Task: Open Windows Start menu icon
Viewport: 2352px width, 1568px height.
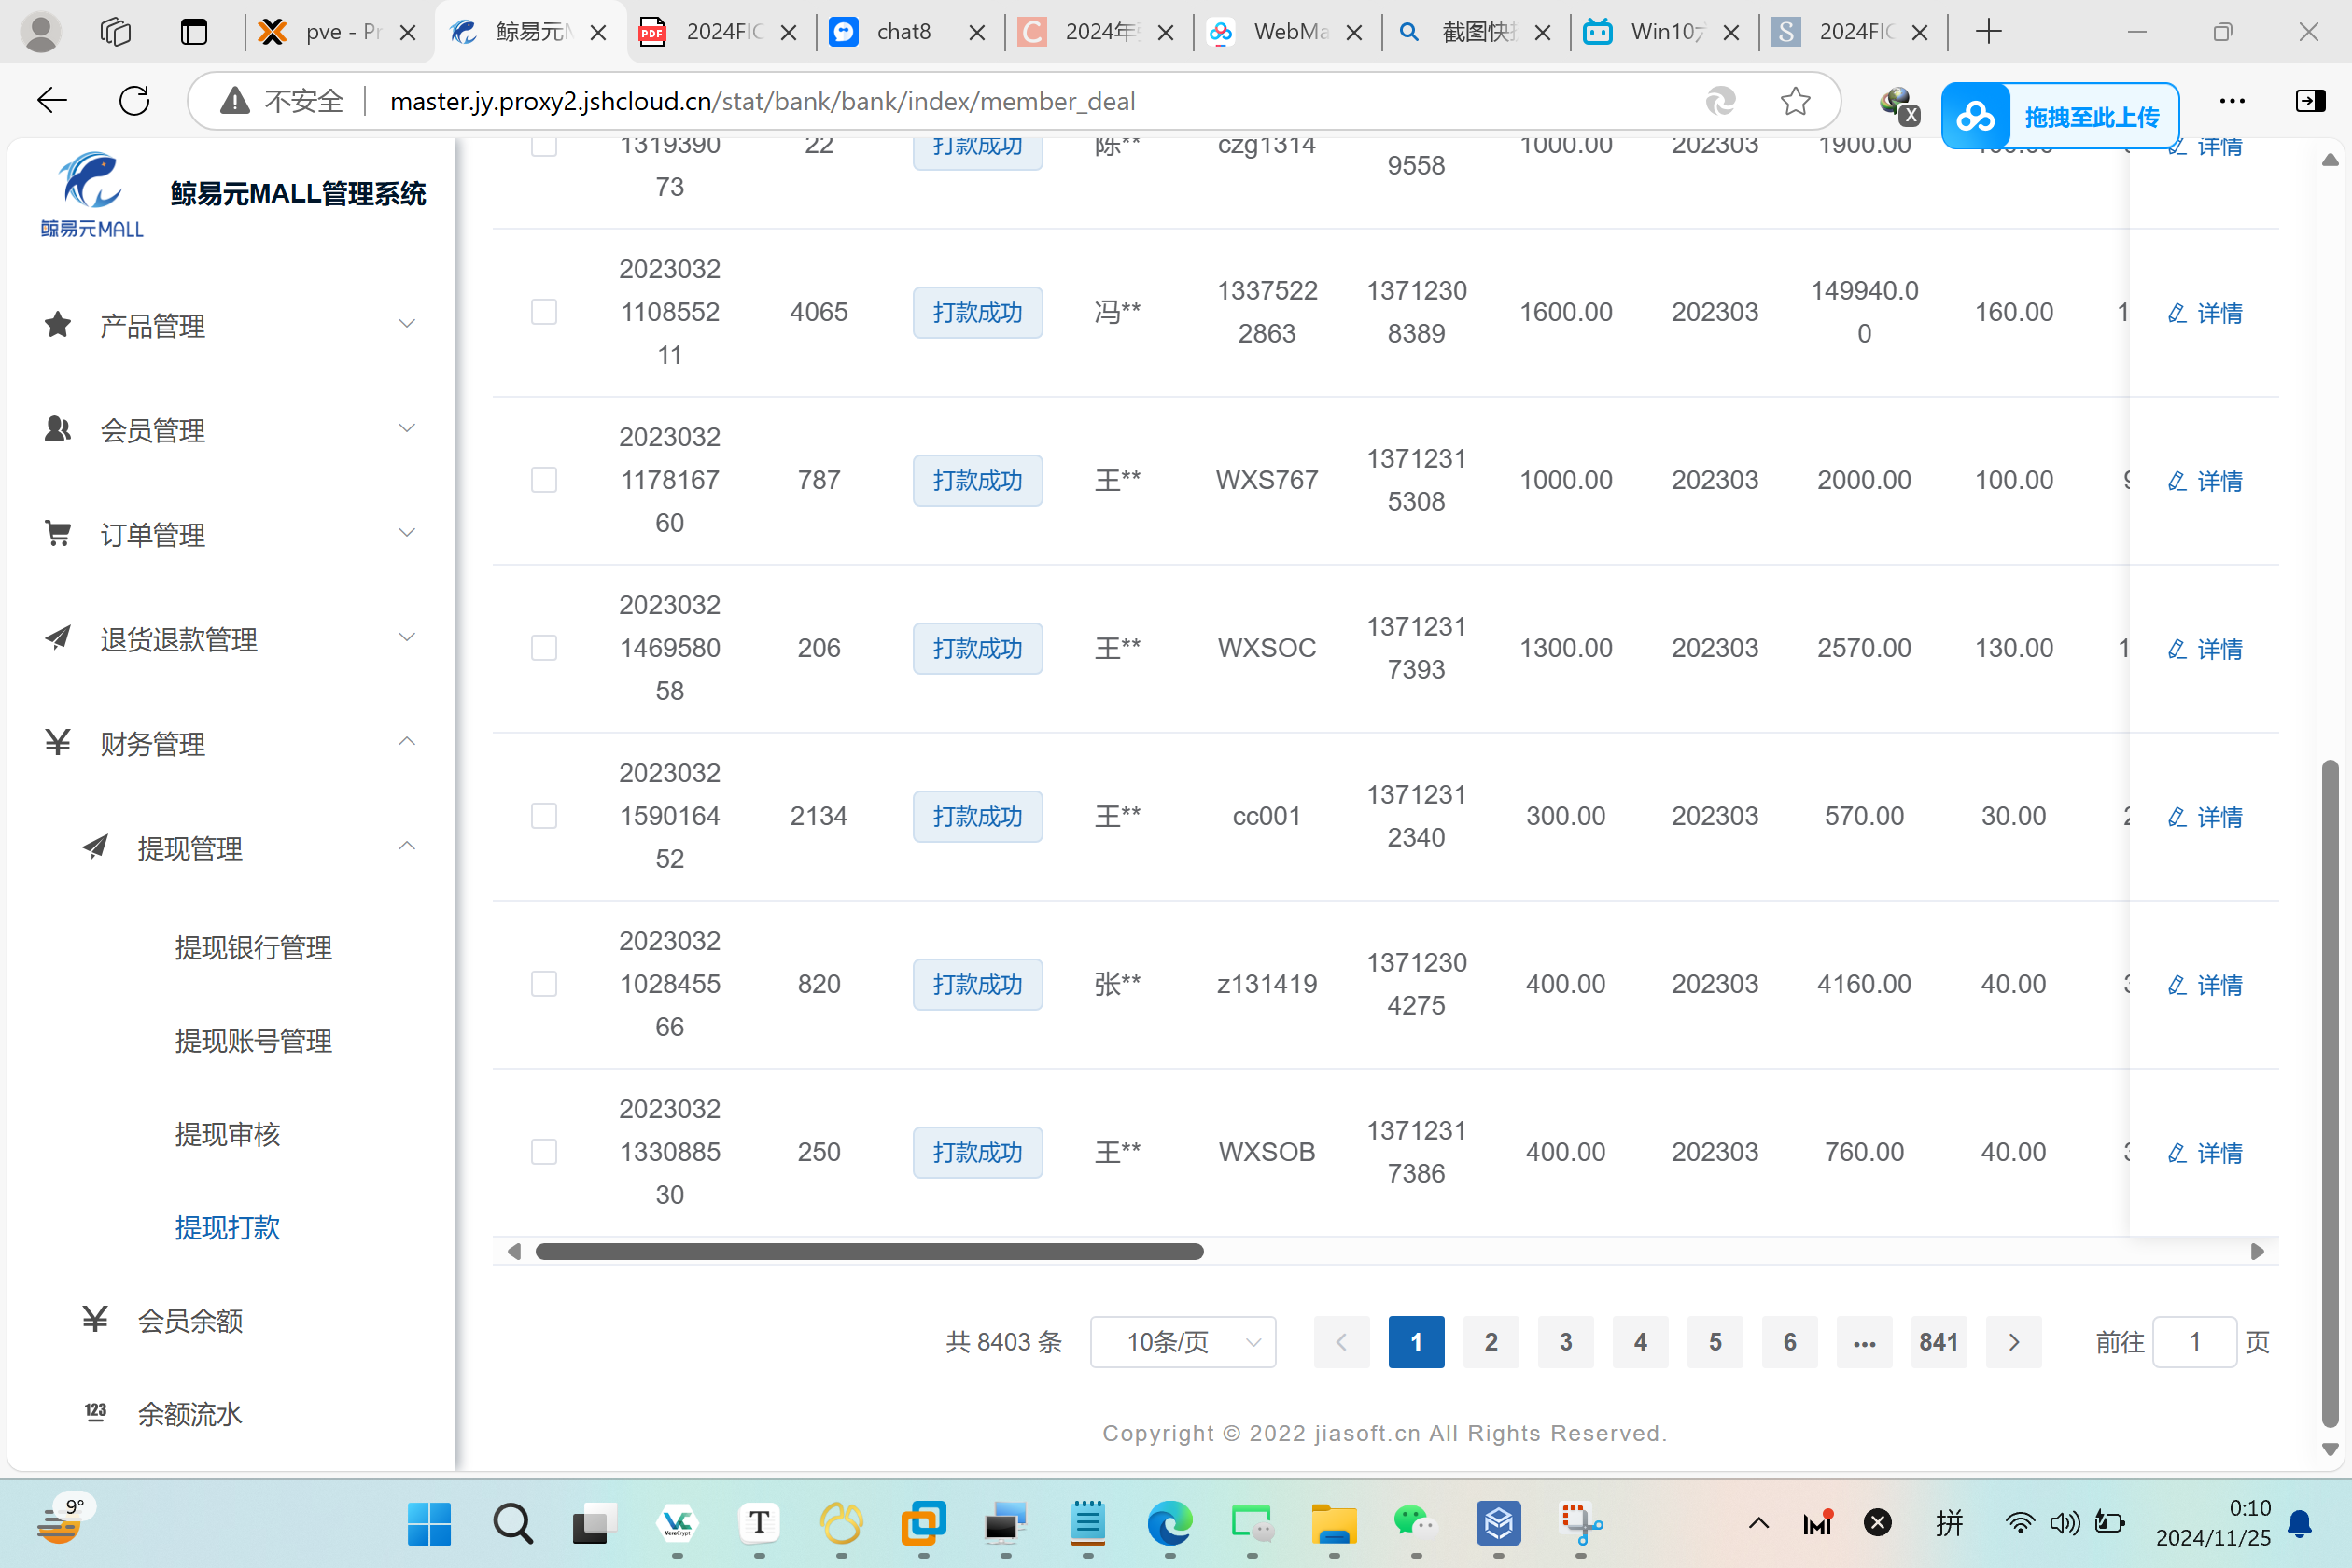Action: coord(429,1523)
